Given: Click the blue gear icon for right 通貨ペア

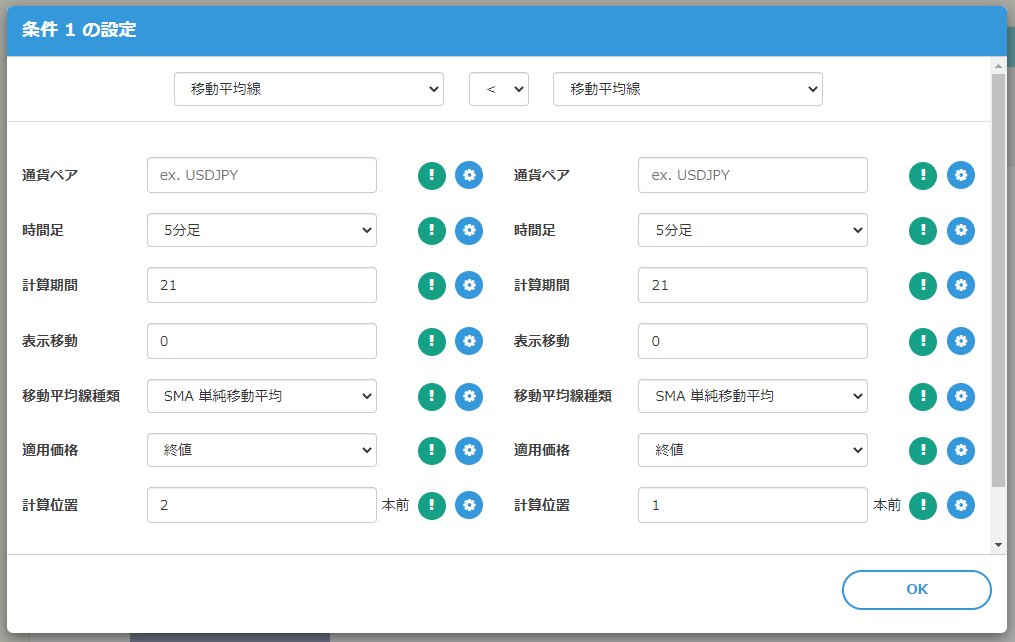Looking at the screenshot, I should [960, 175].
